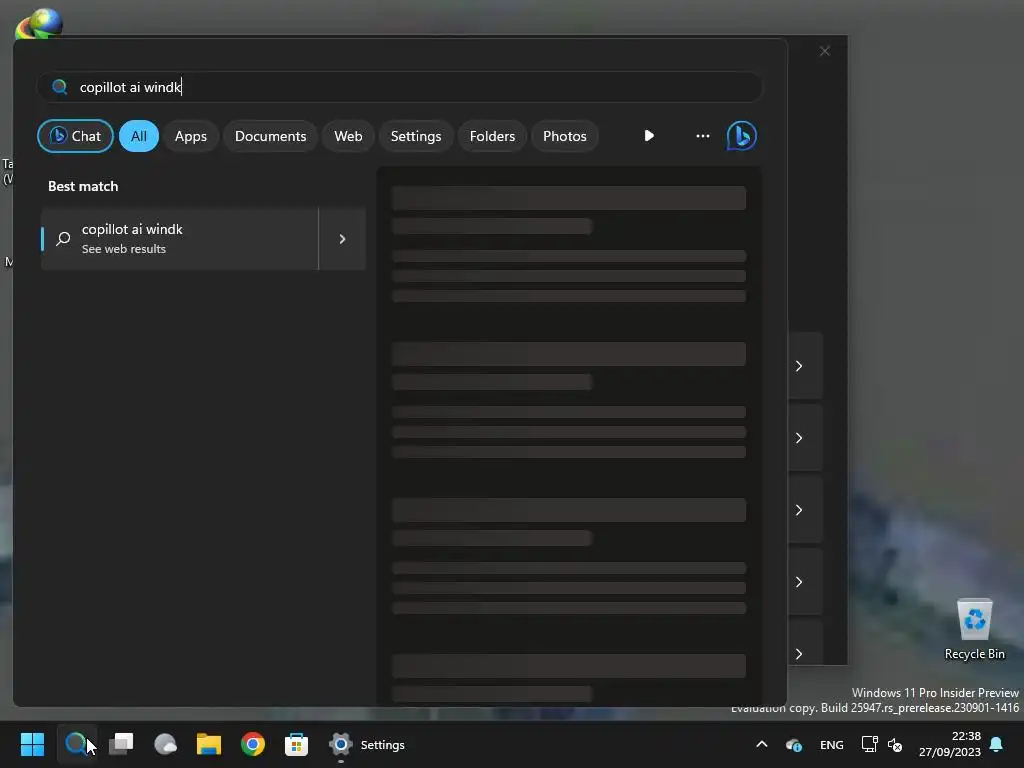The height and width of the screenshot is (768, 1024).
Task: Click the bottom chevron in Settings window
Action: 799,654
